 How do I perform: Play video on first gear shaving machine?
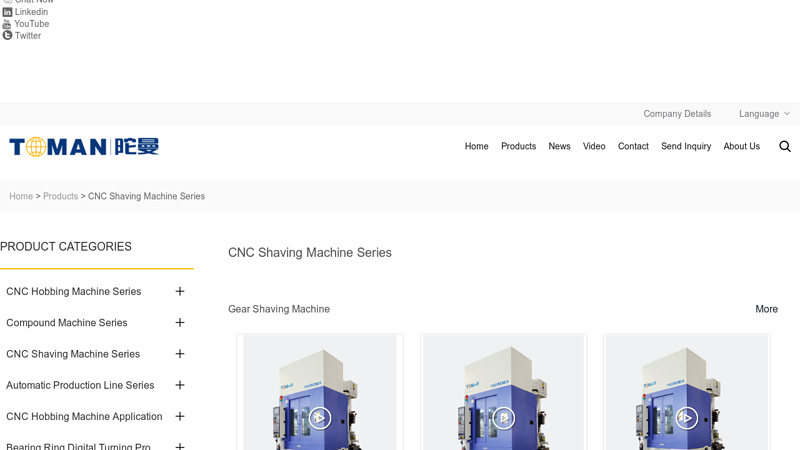[320, 418]
